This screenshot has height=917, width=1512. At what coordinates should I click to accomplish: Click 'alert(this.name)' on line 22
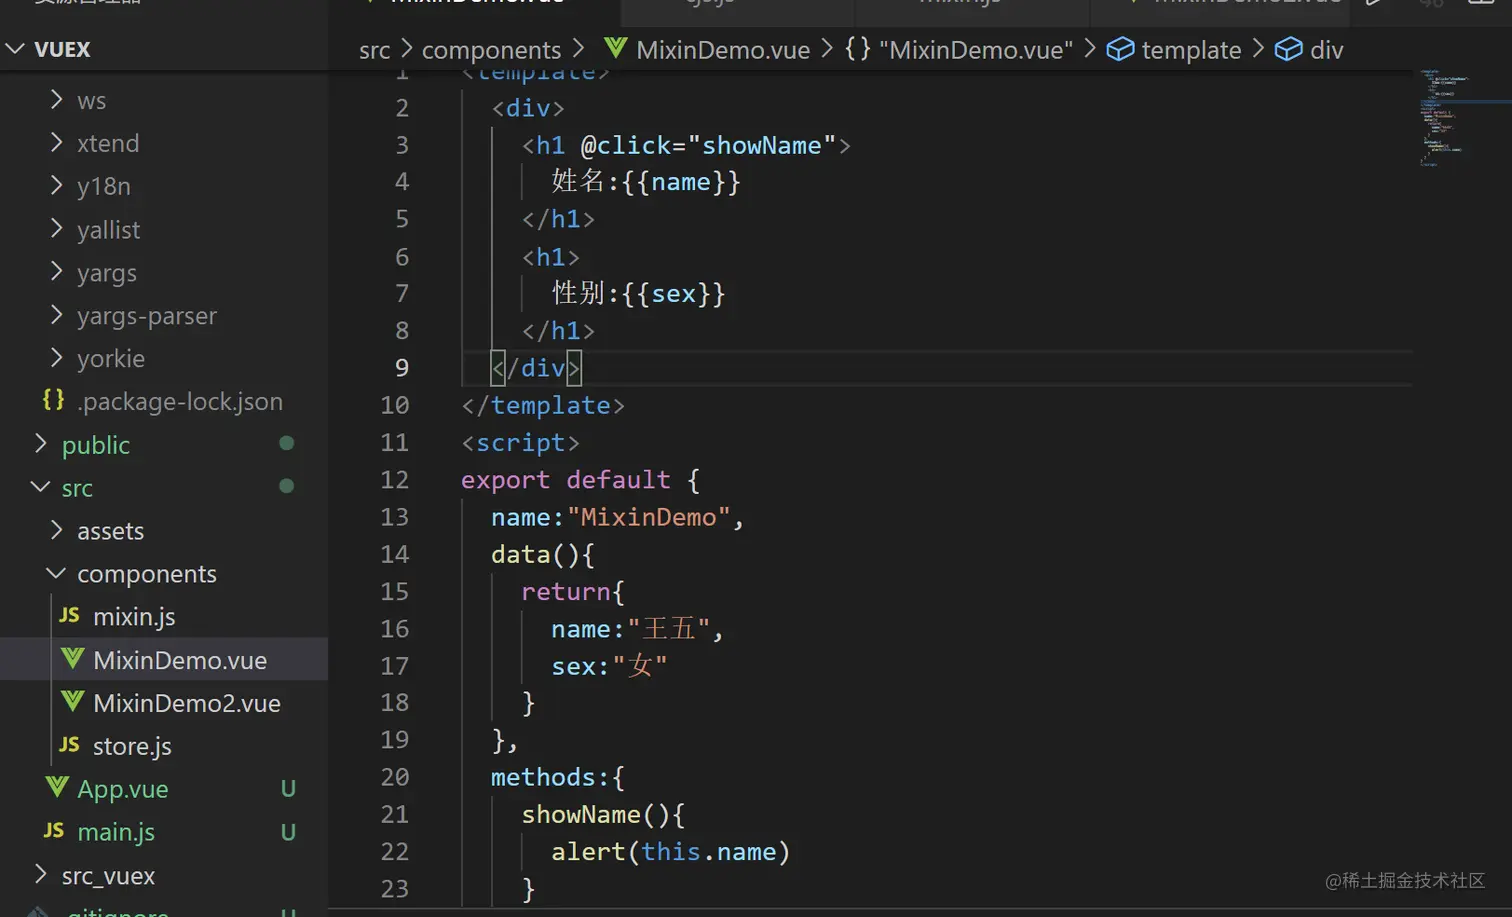pyautogui.click(x=671, y=852)
